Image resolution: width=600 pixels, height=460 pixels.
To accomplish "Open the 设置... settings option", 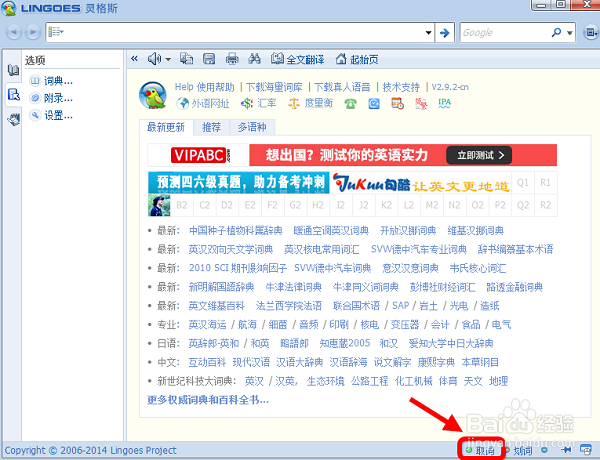I will point(52,115).
